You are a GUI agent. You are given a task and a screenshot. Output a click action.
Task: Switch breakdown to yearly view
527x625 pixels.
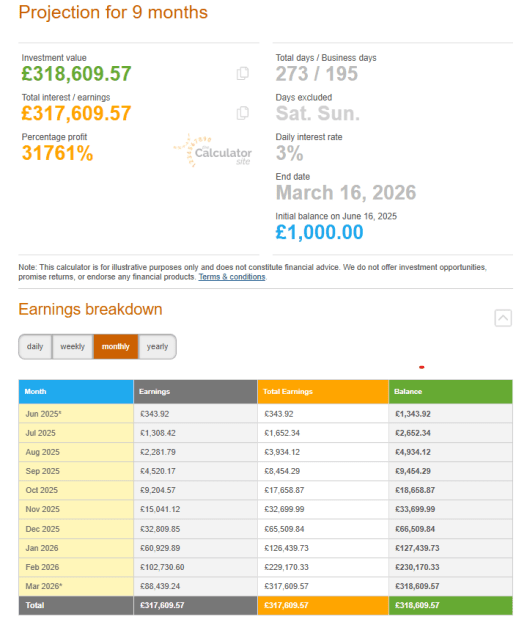pyautogui.click(x=157, y=346)
